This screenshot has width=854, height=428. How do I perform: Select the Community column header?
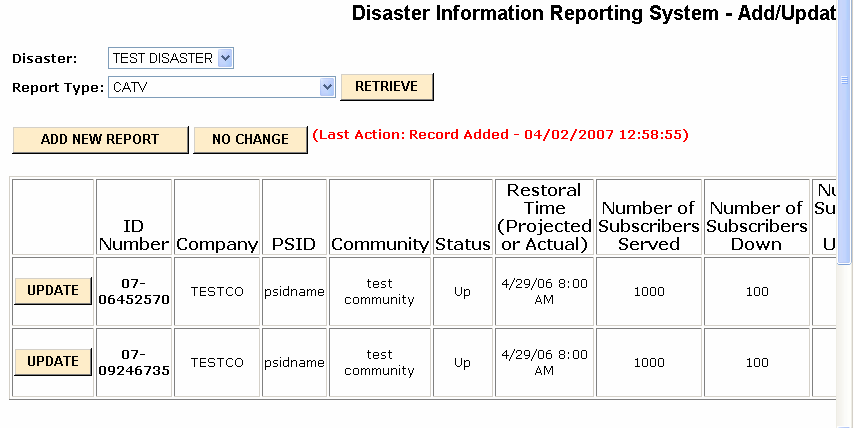[380, 244]
